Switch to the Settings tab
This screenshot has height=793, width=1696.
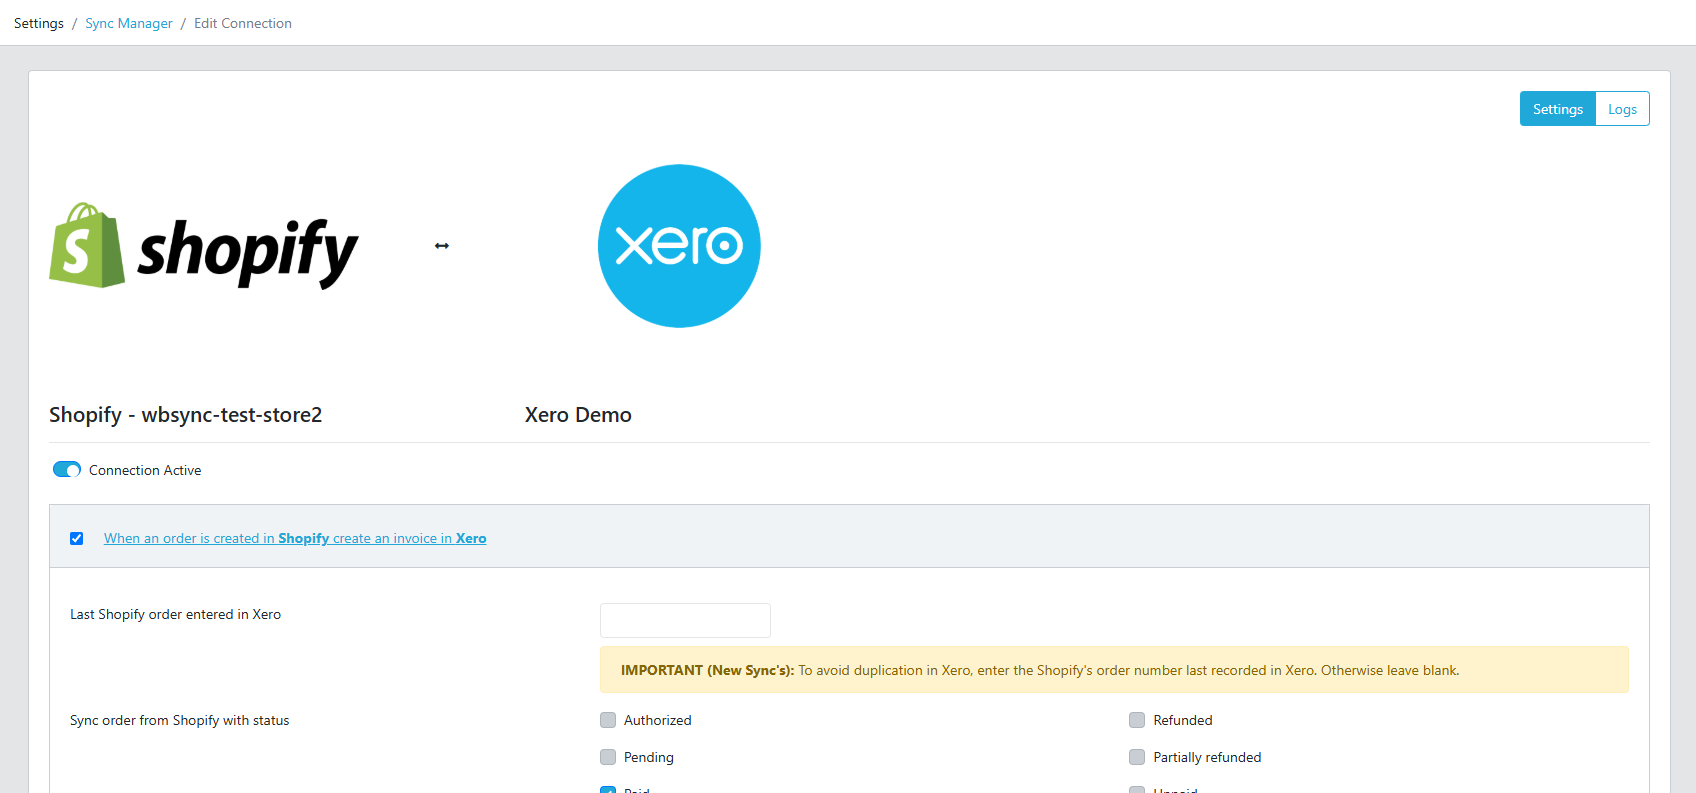click(1558, 109)
